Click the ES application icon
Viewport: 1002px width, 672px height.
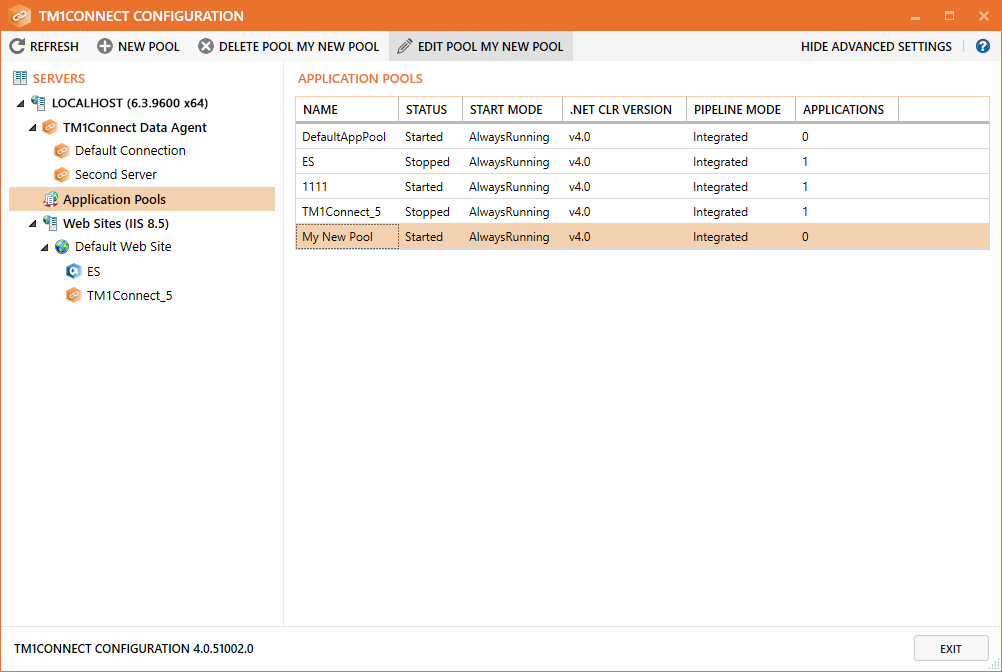[x=74, y=271]
